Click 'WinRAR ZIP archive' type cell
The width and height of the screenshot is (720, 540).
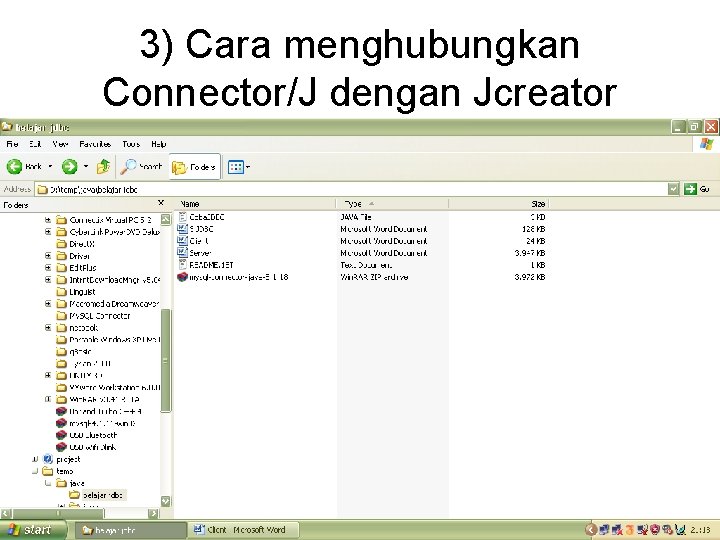(x=374, y=277)
